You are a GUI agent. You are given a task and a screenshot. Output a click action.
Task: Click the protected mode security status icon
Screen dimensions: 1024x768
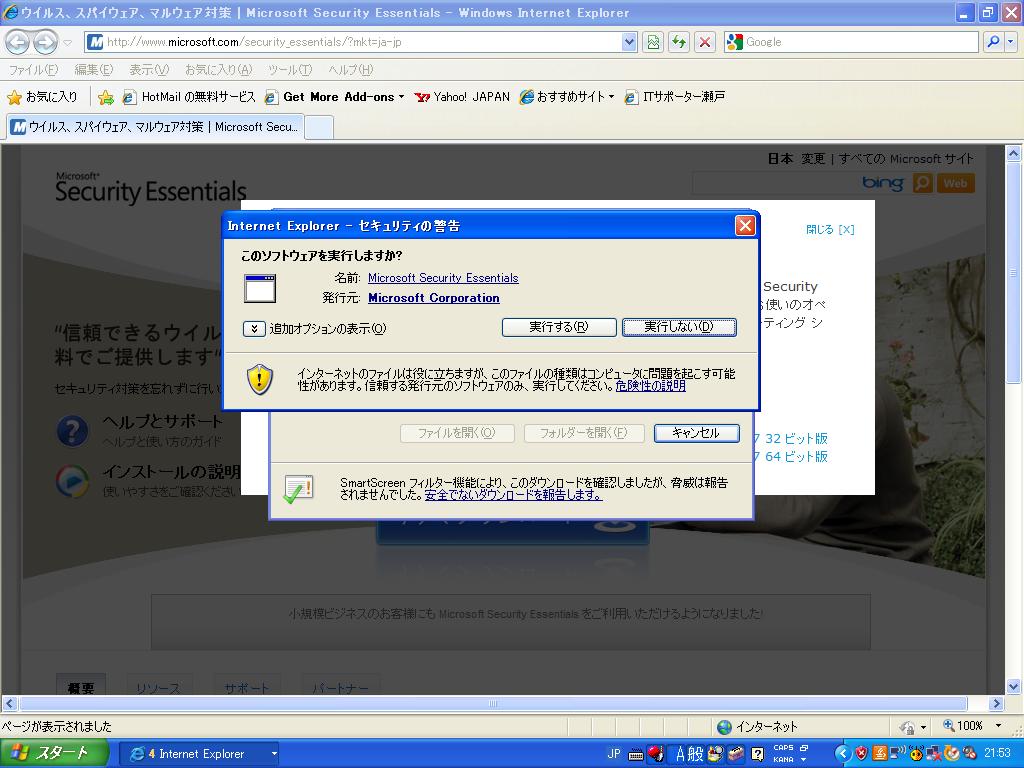point(906,726)
